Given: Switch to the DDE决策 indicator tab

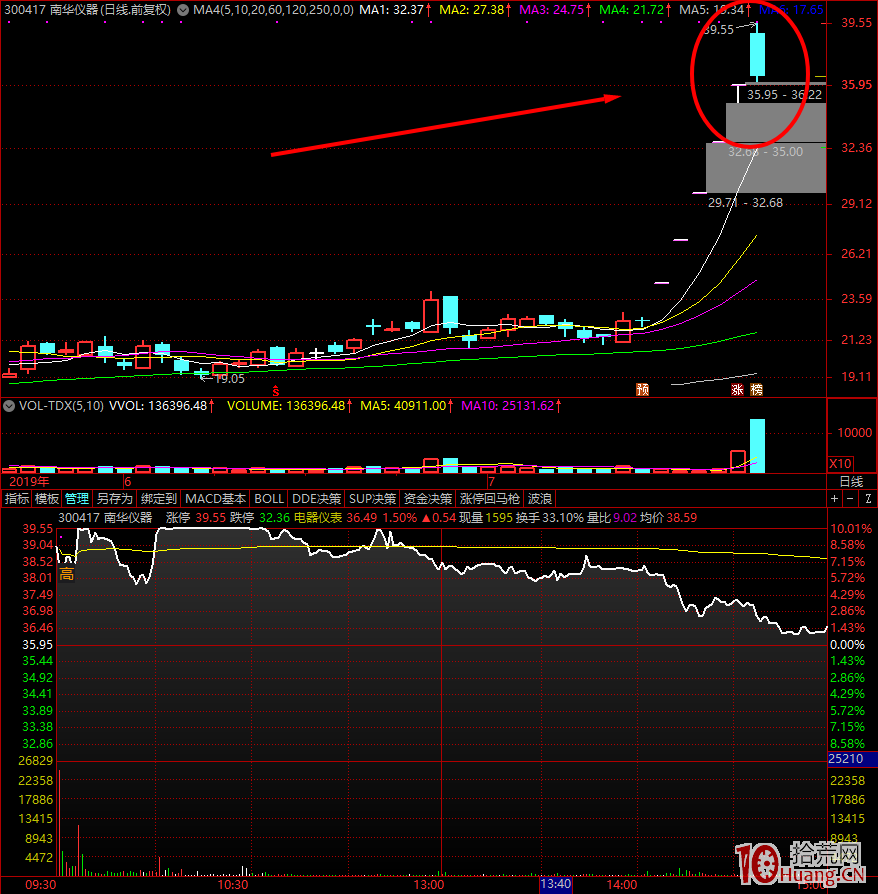Looking at the screenshot, I should tap(316, 499).
